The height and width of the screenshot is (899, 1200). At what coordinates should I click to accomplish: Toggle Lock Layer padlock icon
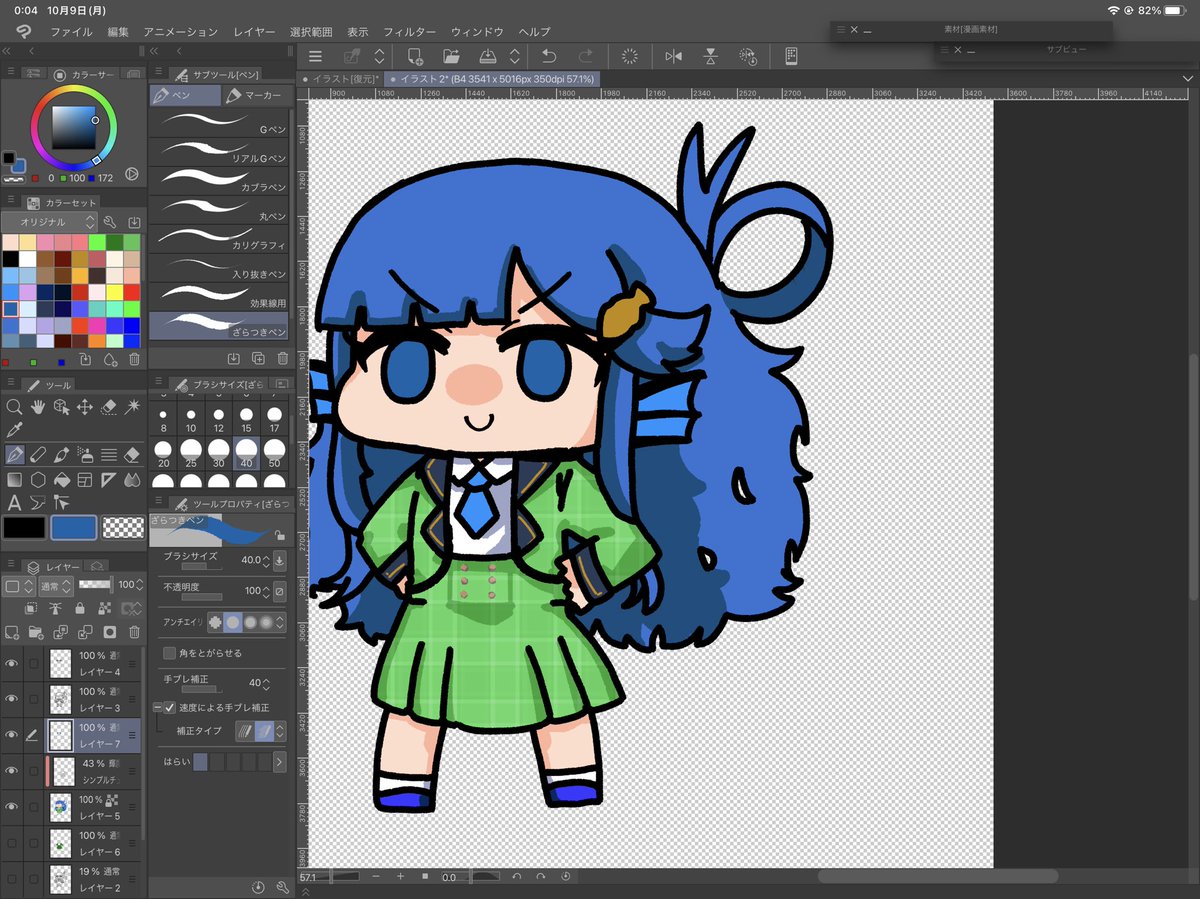78,608
